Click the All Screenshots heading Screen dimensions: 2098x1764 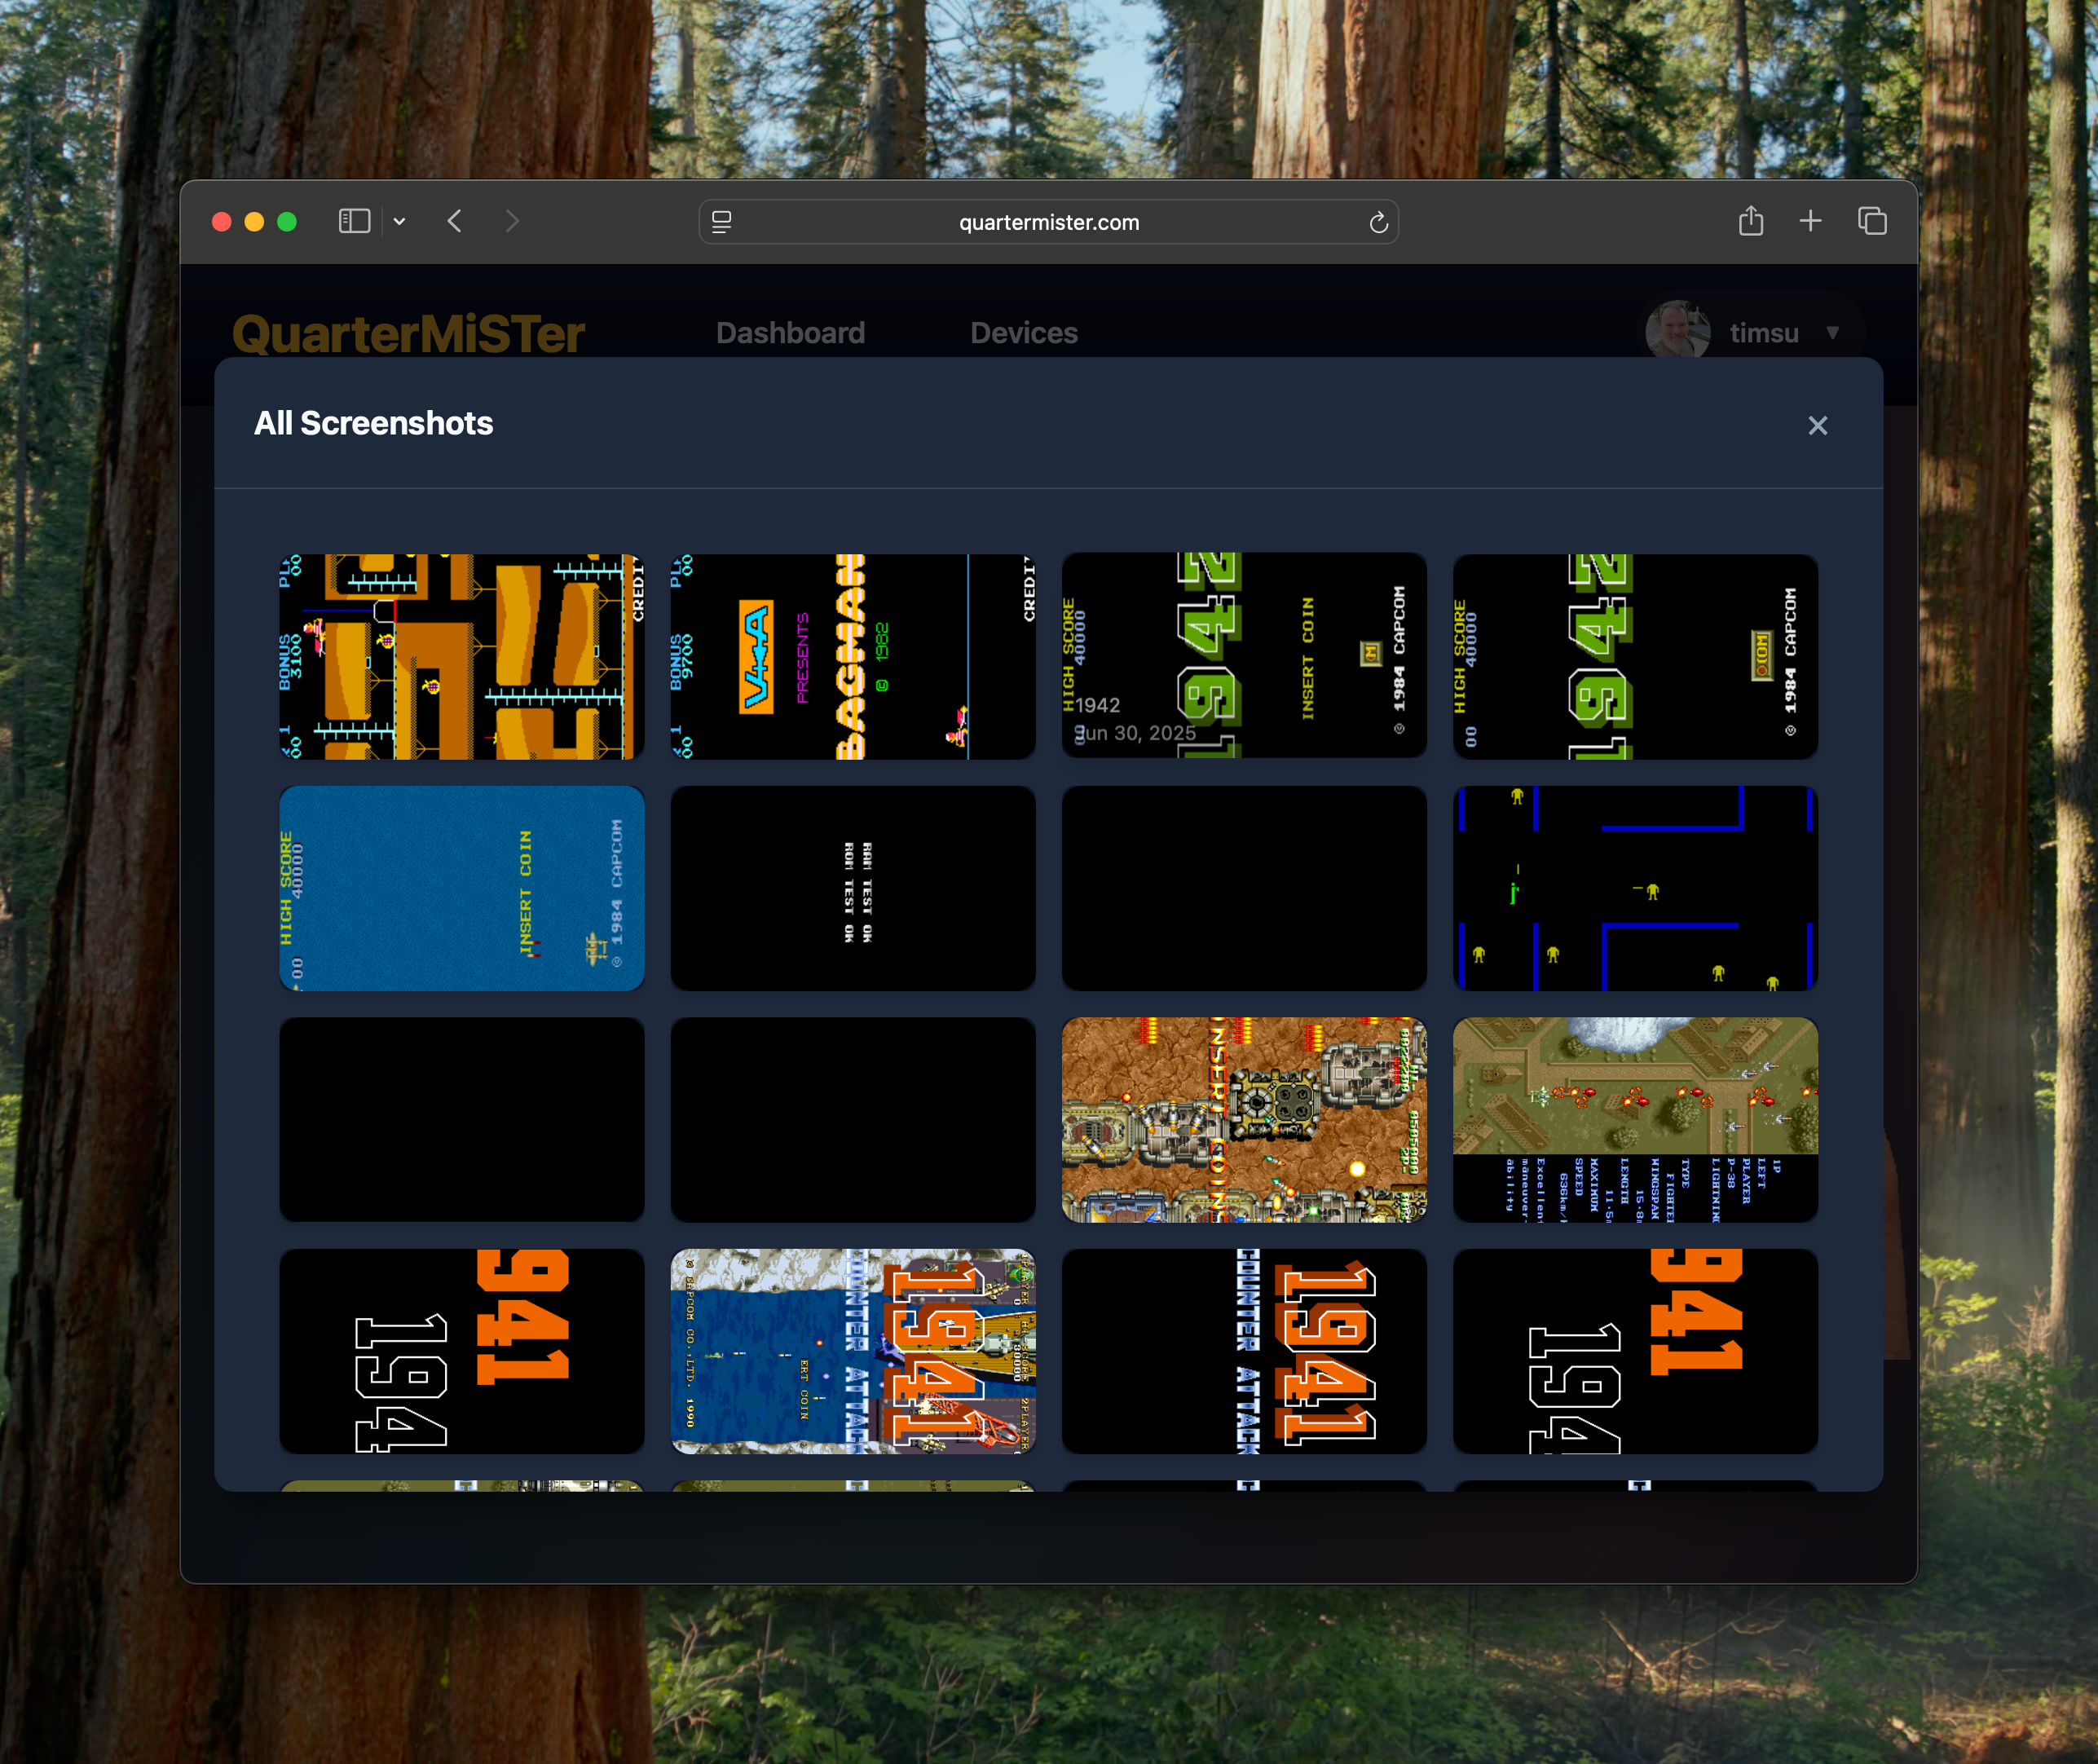pos(373,423)
